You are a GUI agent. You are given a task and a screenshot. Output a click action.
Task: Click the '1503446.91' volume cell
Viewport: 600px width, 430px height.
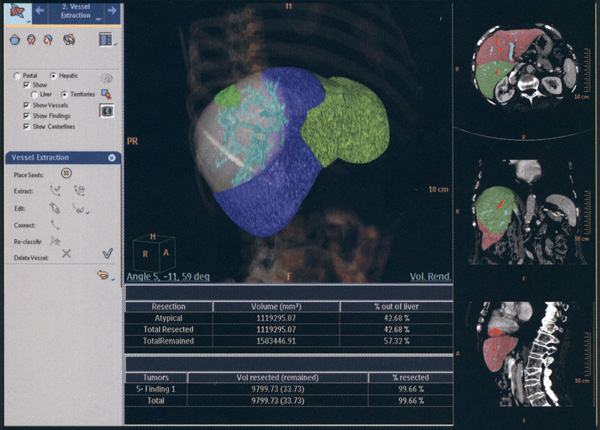click(276, 341)
